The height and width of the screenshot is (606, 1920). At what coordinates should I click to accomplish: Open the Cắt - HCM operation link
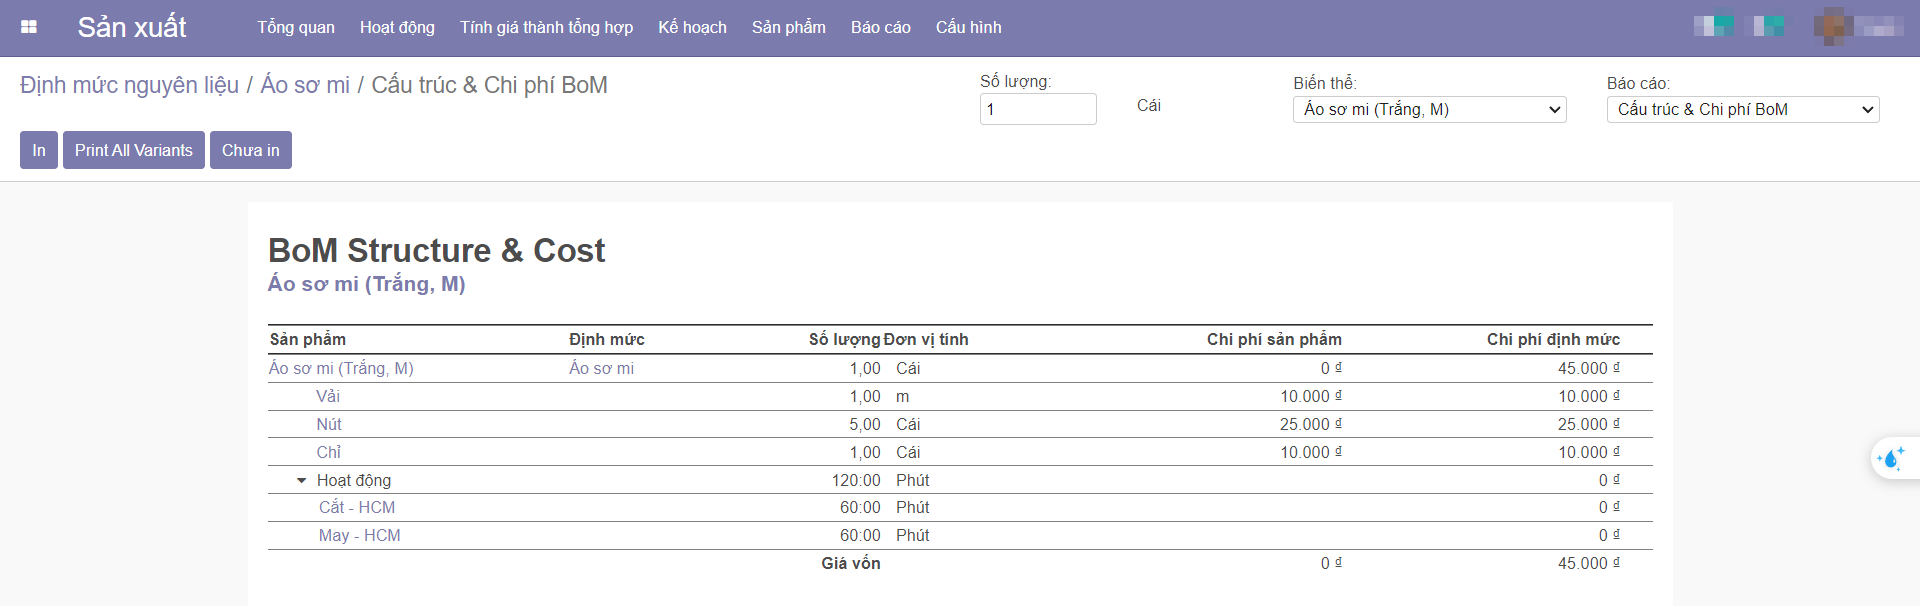(357, 508)
